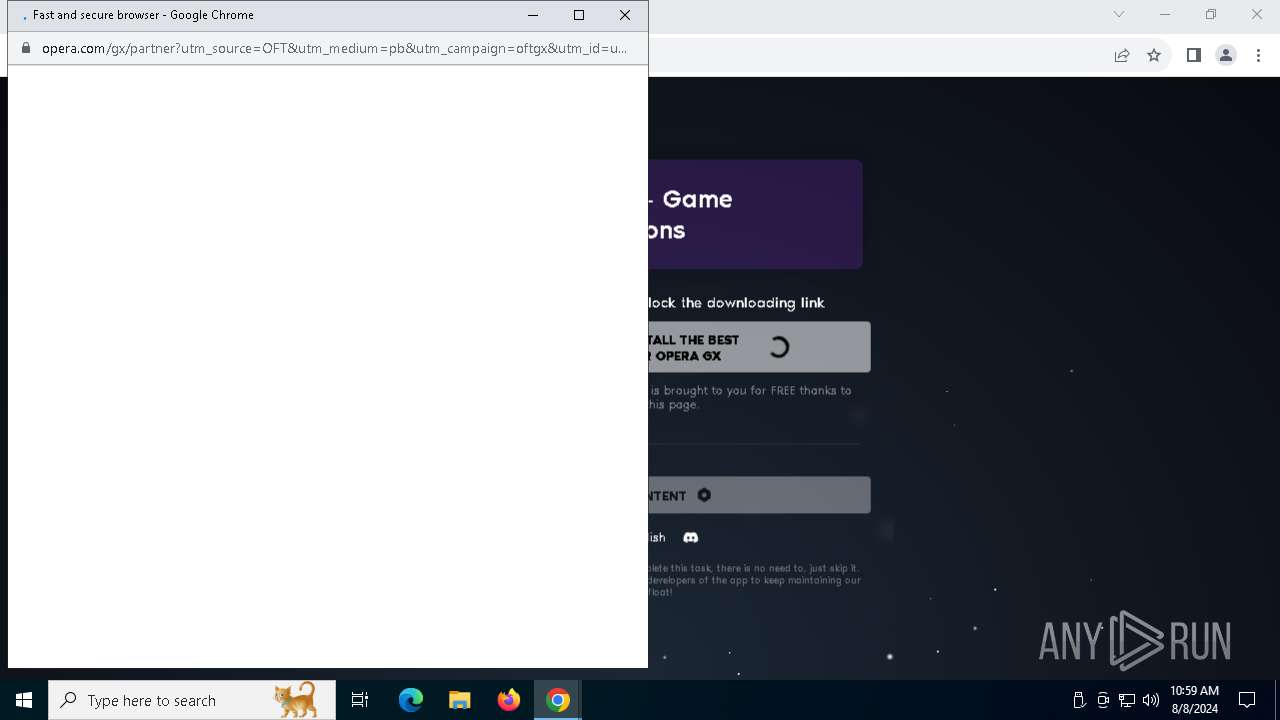Restore down the background Chrome window

(x=1211, y=14)
